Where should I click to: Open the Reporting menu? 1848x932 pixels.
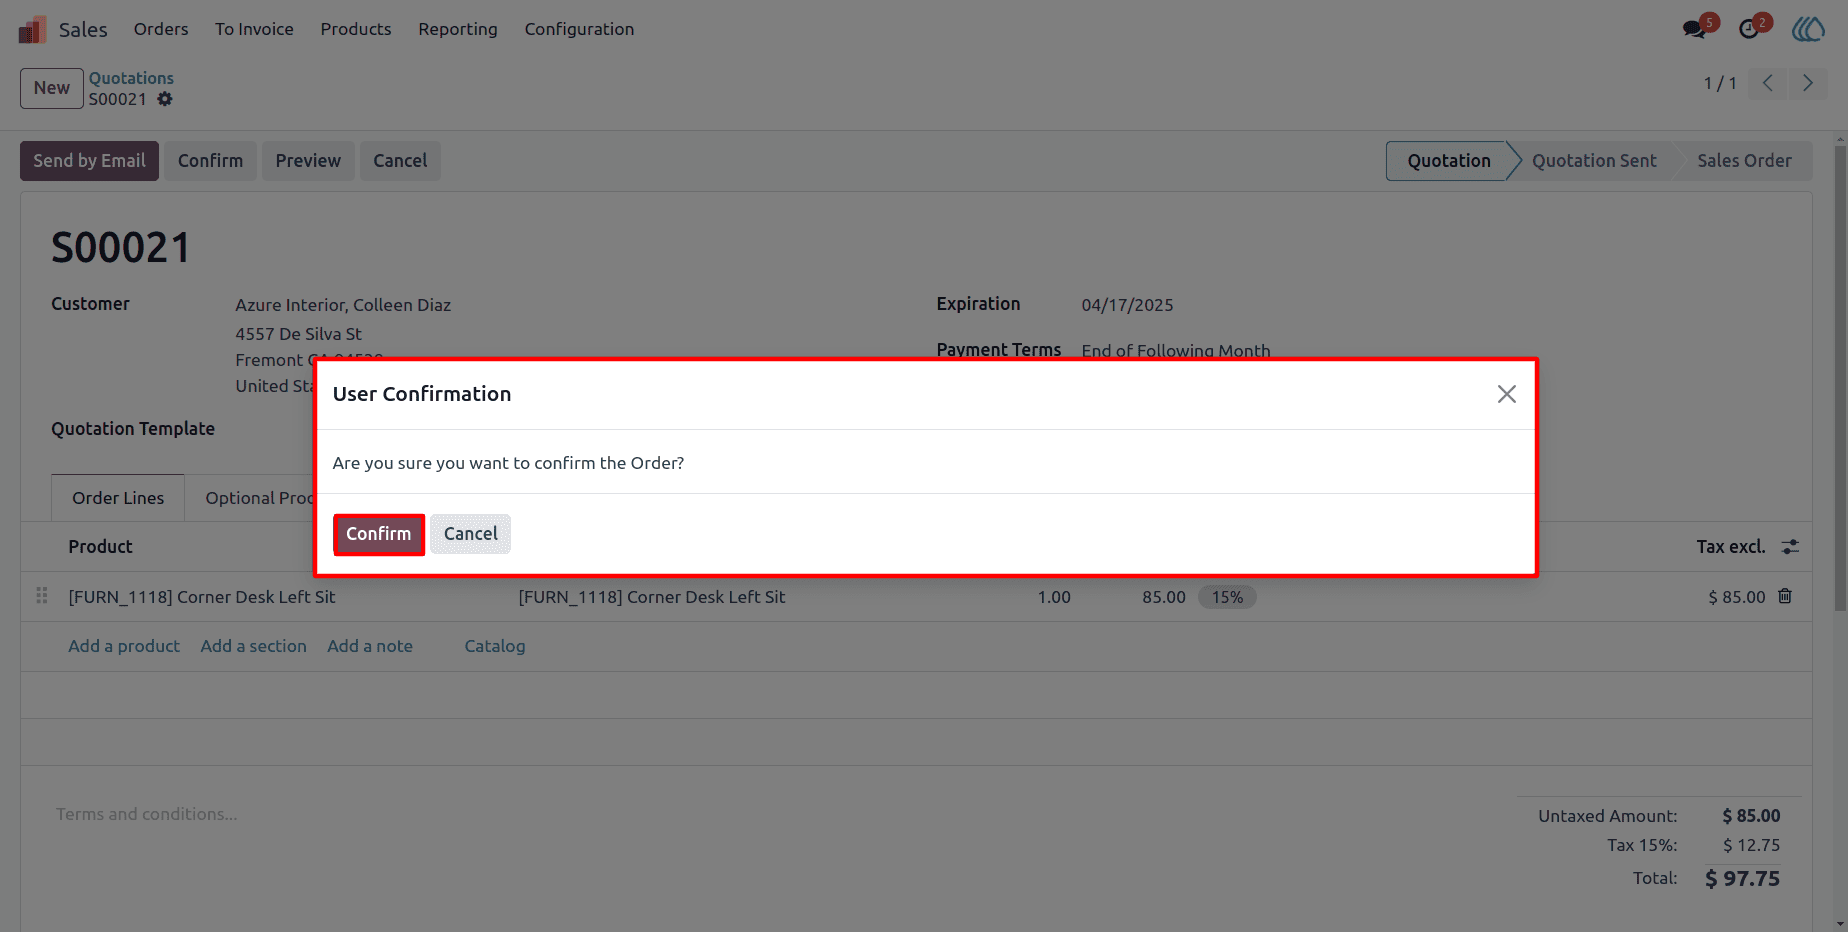(458, 29)
